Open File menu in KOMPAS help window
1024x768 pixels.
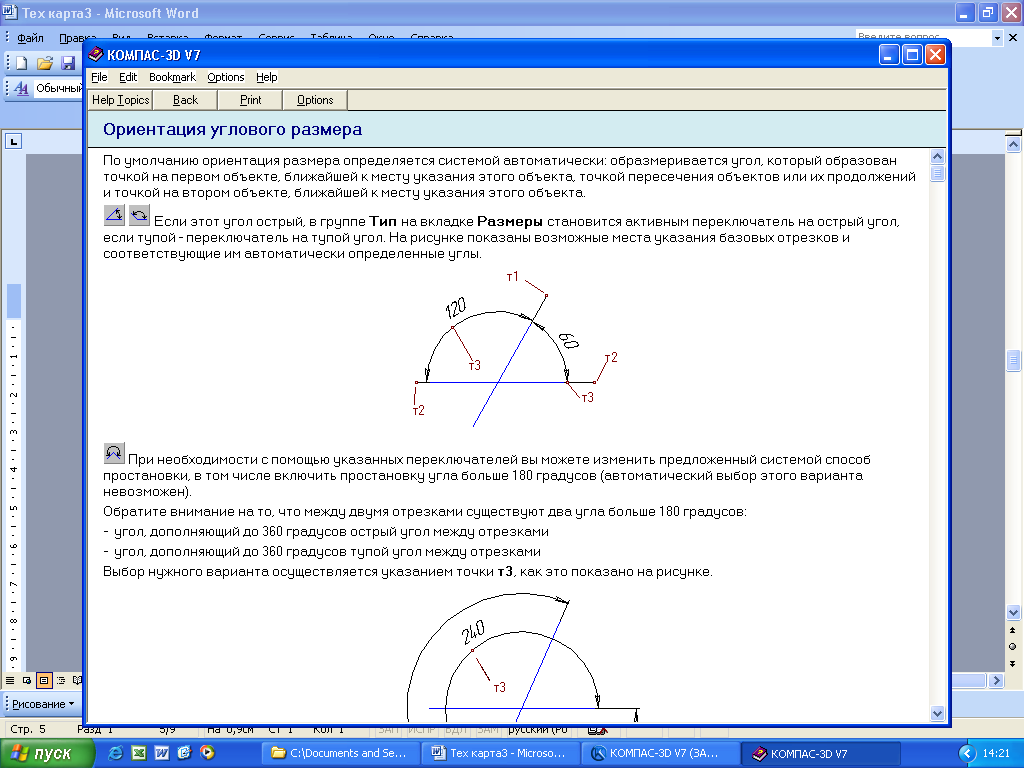[99, 77]
